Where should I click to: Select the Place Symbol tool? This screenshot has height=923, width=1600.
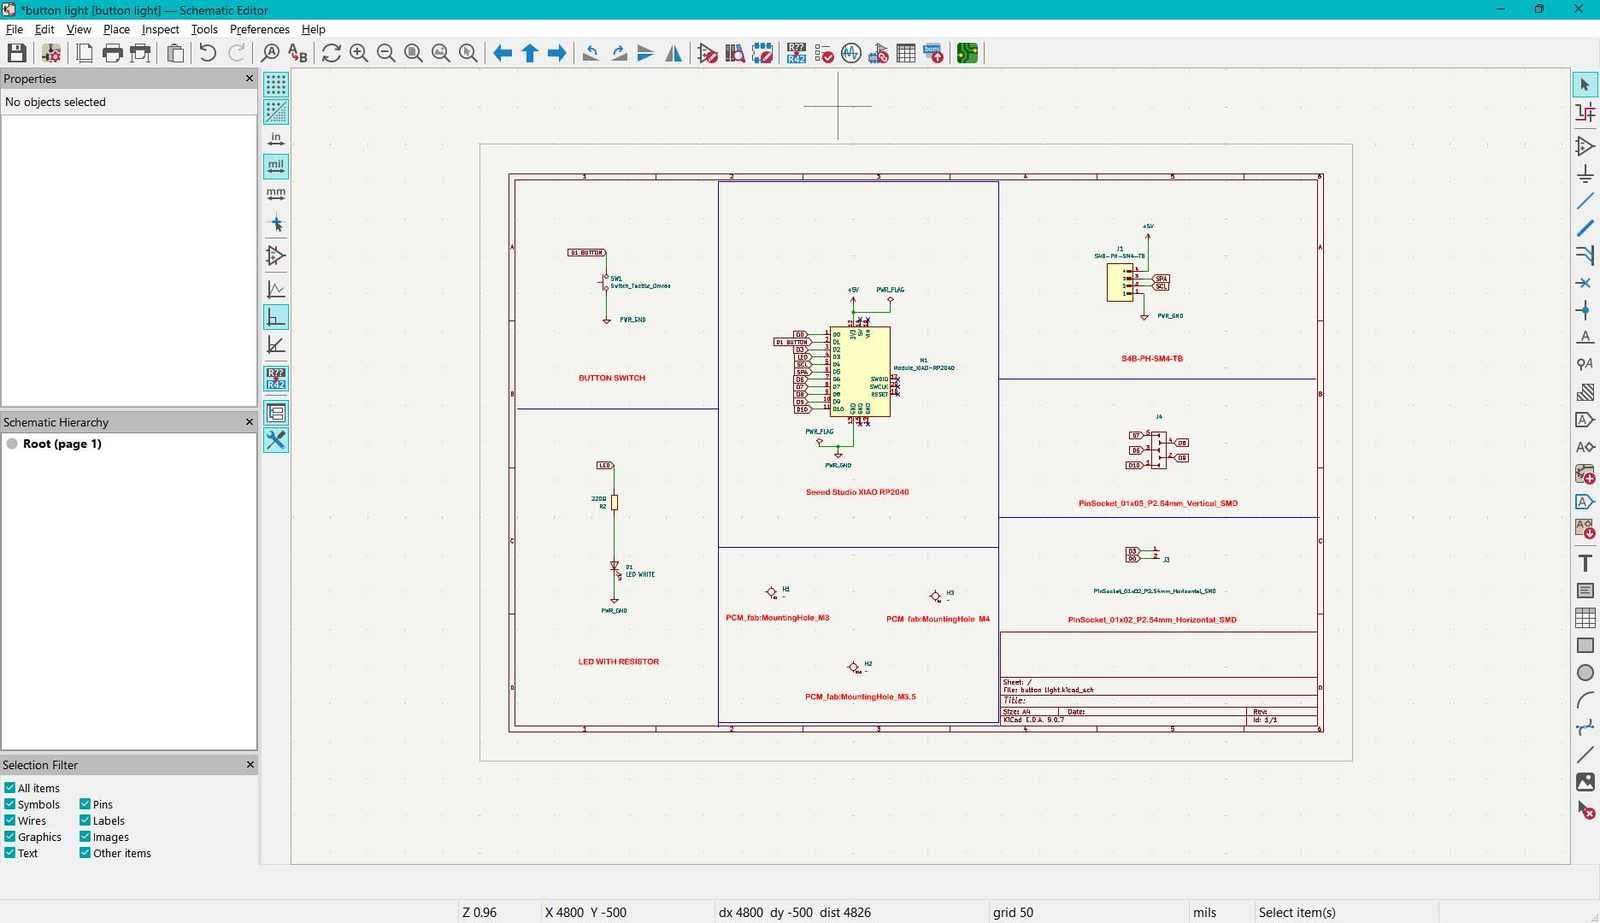tap(1585, 146)
